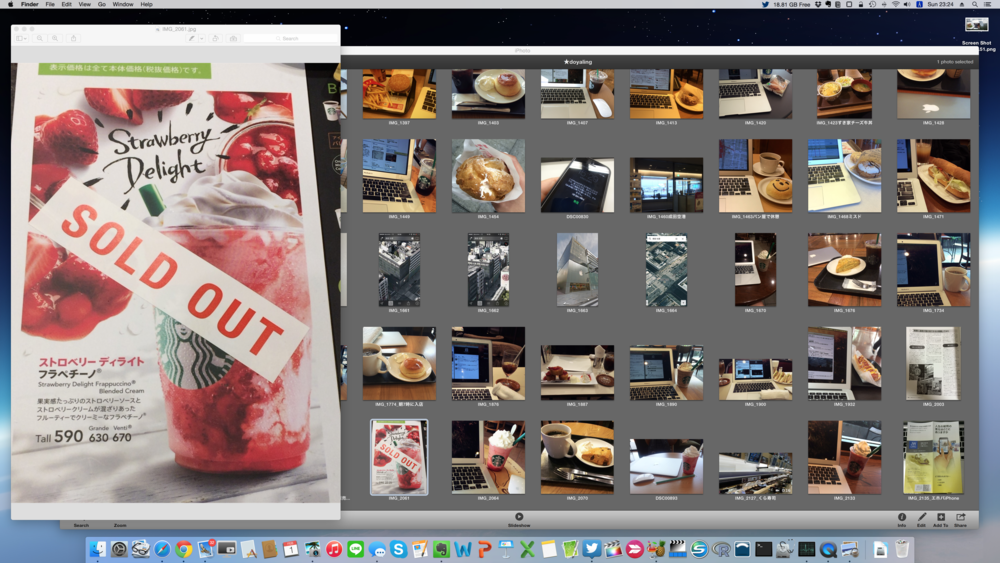The width and height of the screenshot is (1000, 563).
Task: Click the Time Machine icon in menu bar
Action: pos(872,4)
